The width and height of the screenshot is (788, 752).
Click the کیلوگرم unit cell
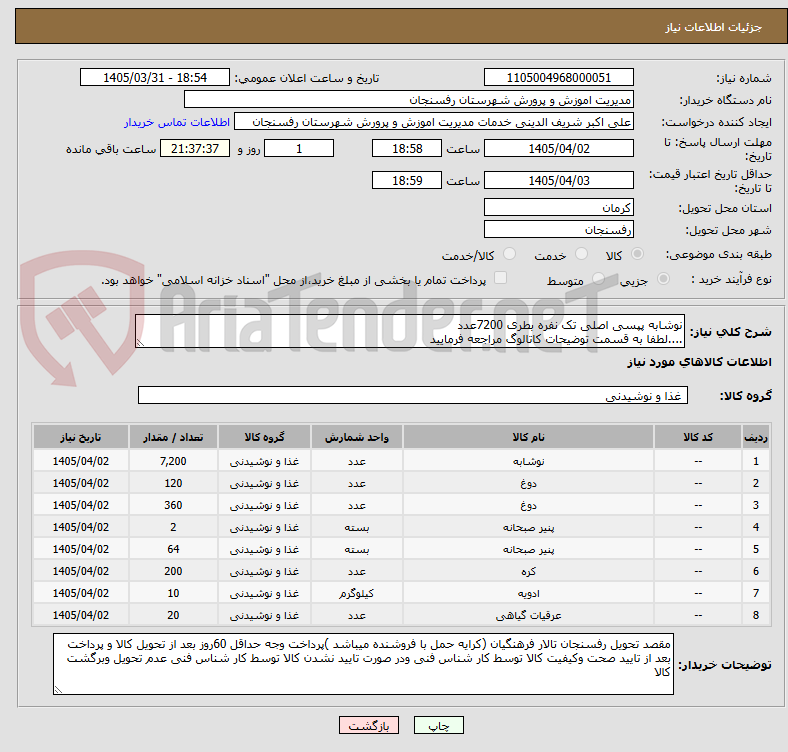pyautogui.click(x=356, y=593)
